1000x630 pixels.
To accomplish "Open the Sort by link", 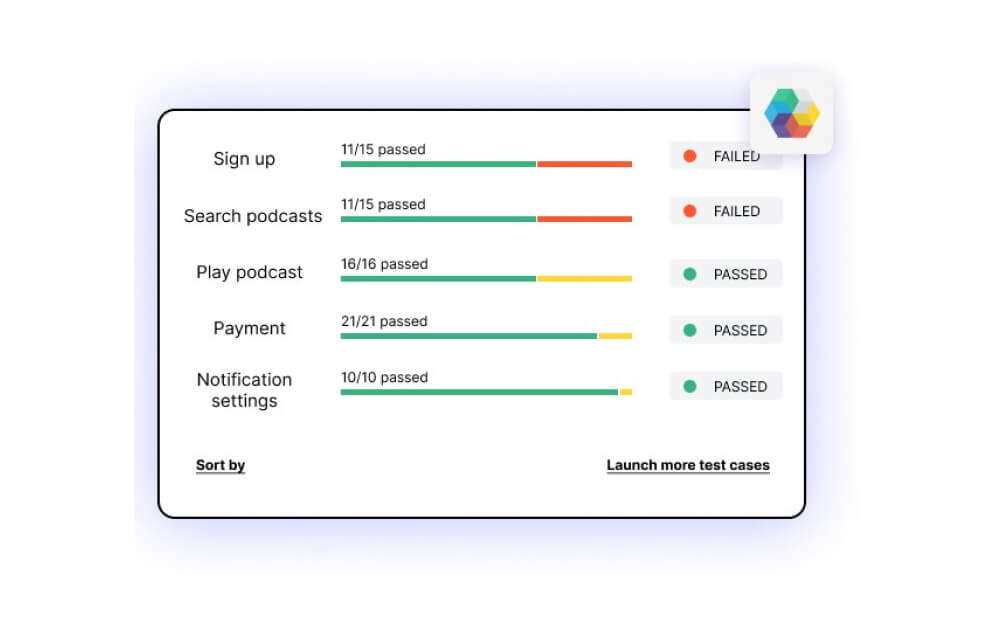I will click(x=220, y=465).
